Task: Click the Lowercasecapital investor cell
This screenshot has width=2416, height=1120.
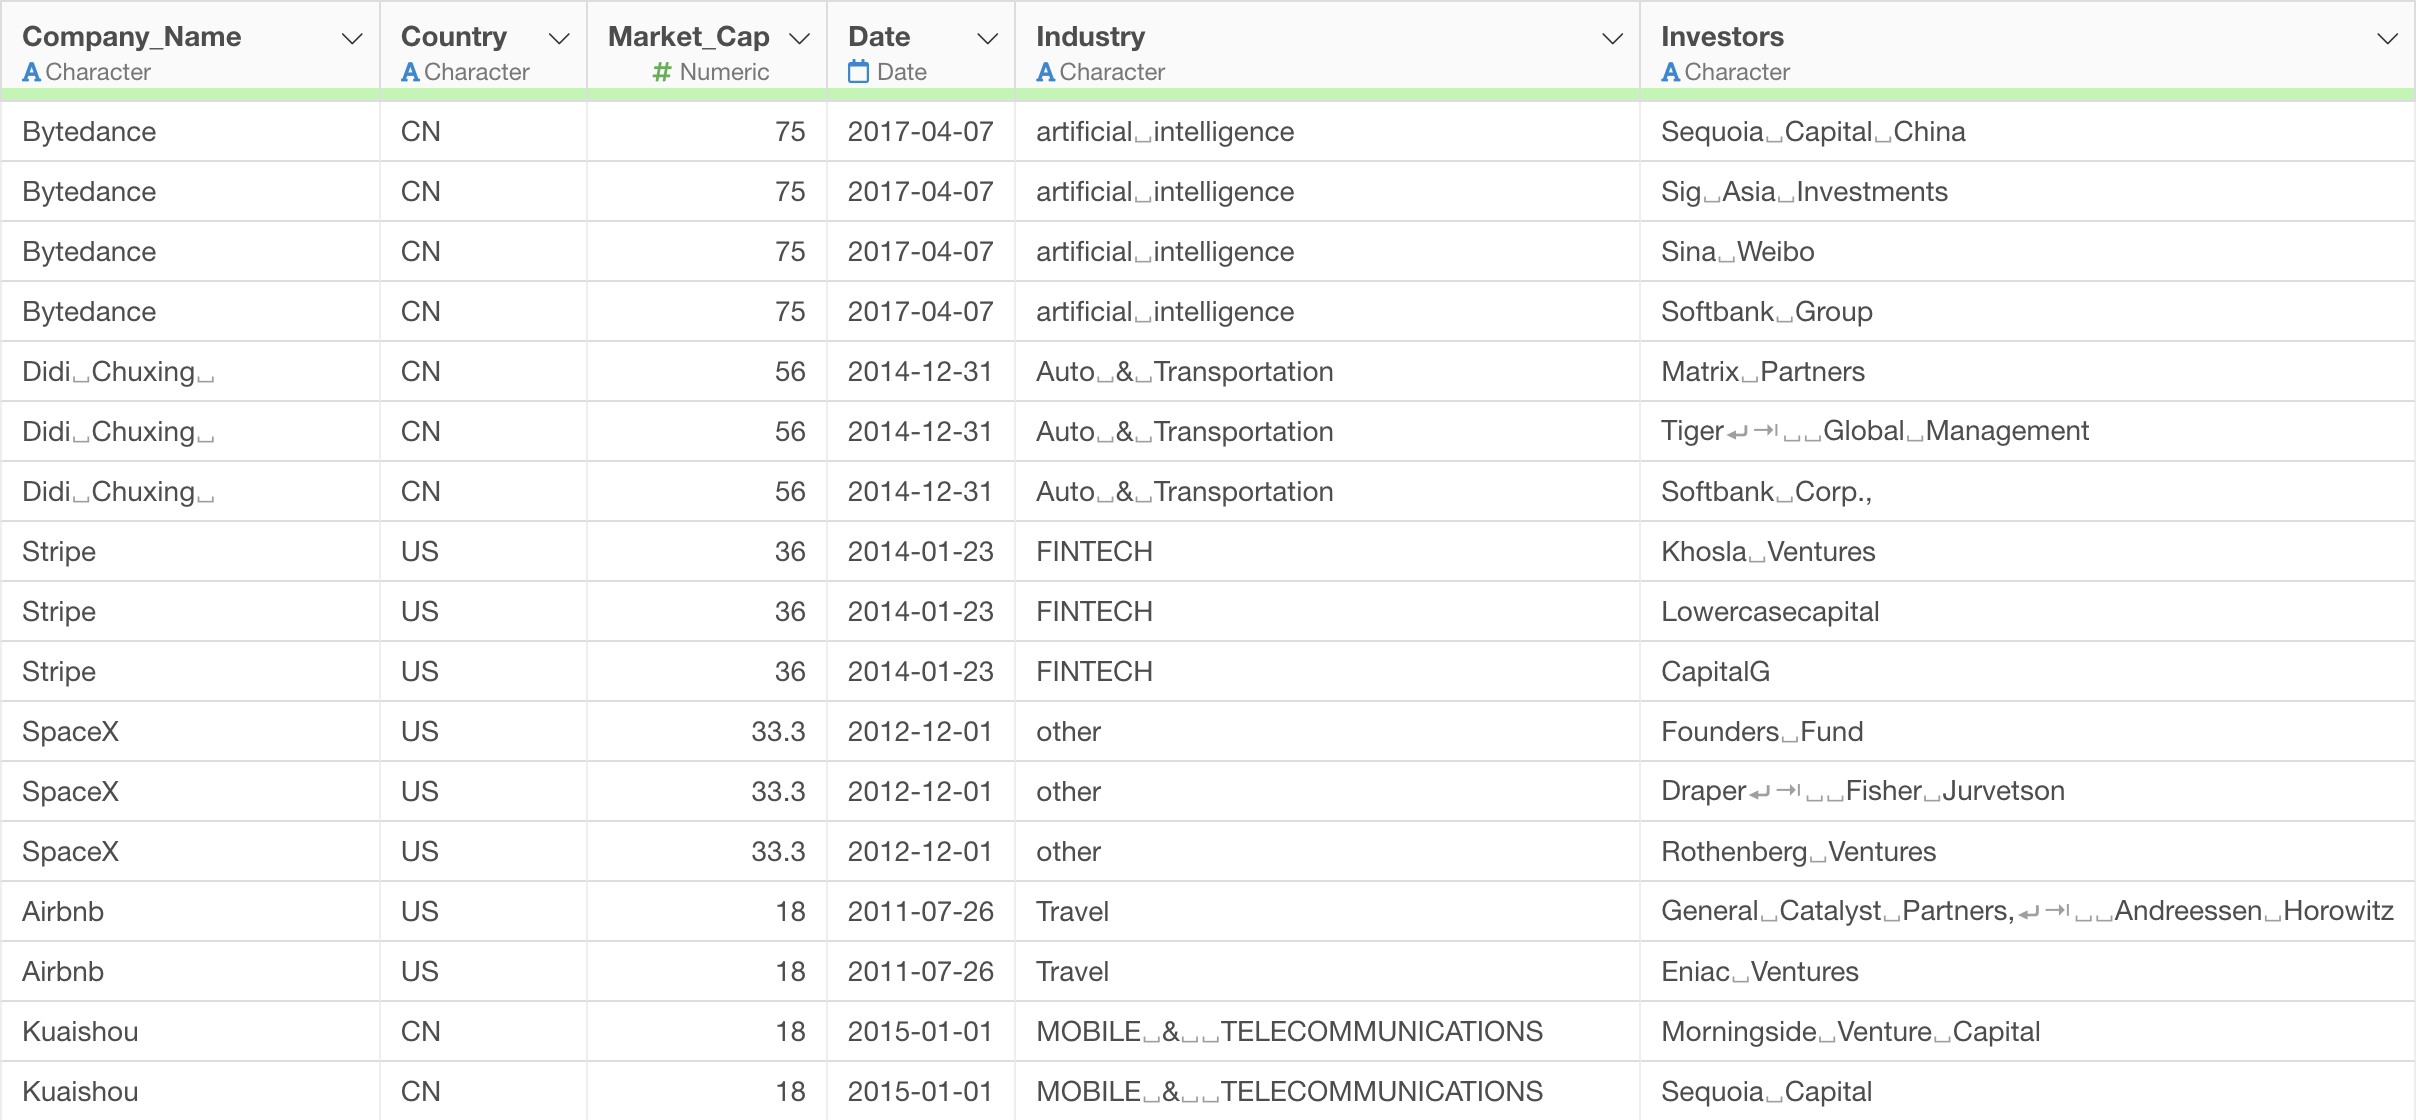Action: (x=2027, y=611)
